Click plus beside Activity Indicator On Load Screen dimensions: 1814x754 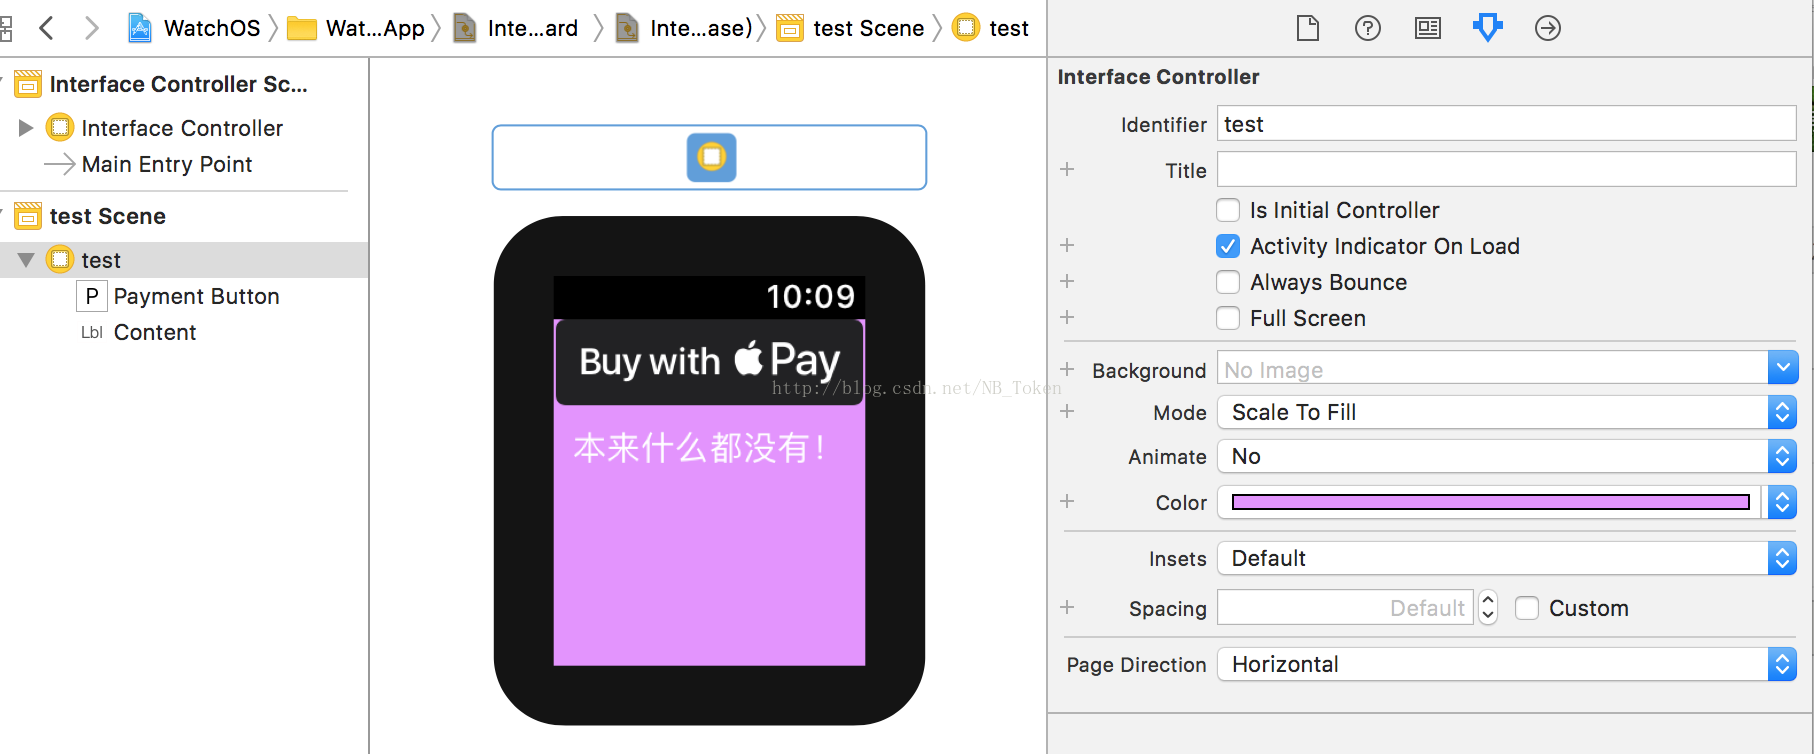[x=1067, y=245]
